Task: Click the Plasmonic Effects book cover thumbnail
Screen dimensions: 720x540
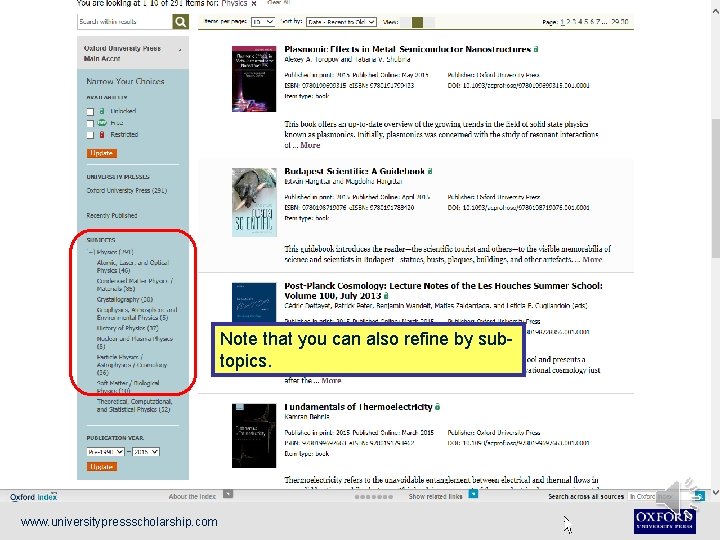Action: click(x=254, y=79)
